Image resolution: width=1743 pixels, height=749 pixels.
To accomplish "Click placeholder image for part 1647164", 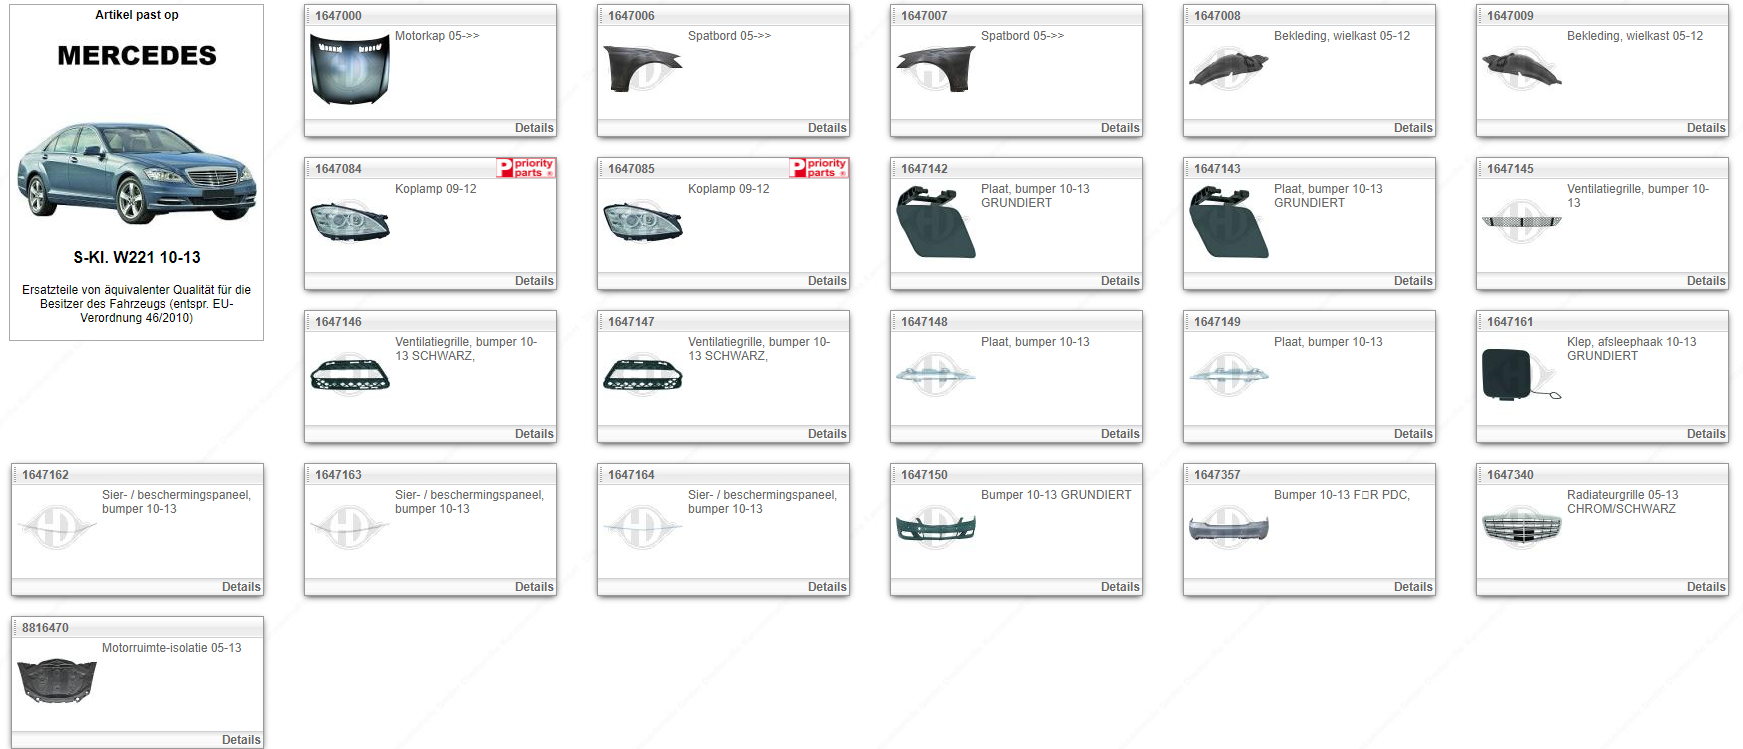I will [x=643, y=528].
